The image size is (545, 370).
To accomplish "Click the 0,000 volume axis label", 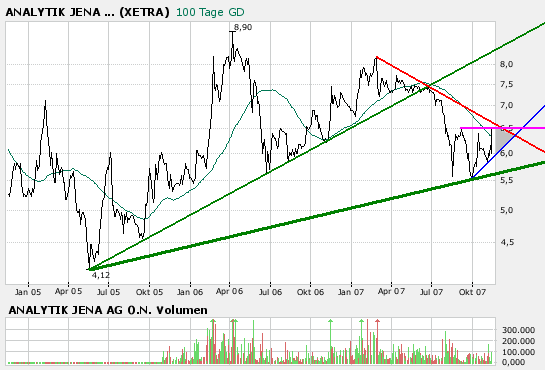I will (x=513, y=362).
